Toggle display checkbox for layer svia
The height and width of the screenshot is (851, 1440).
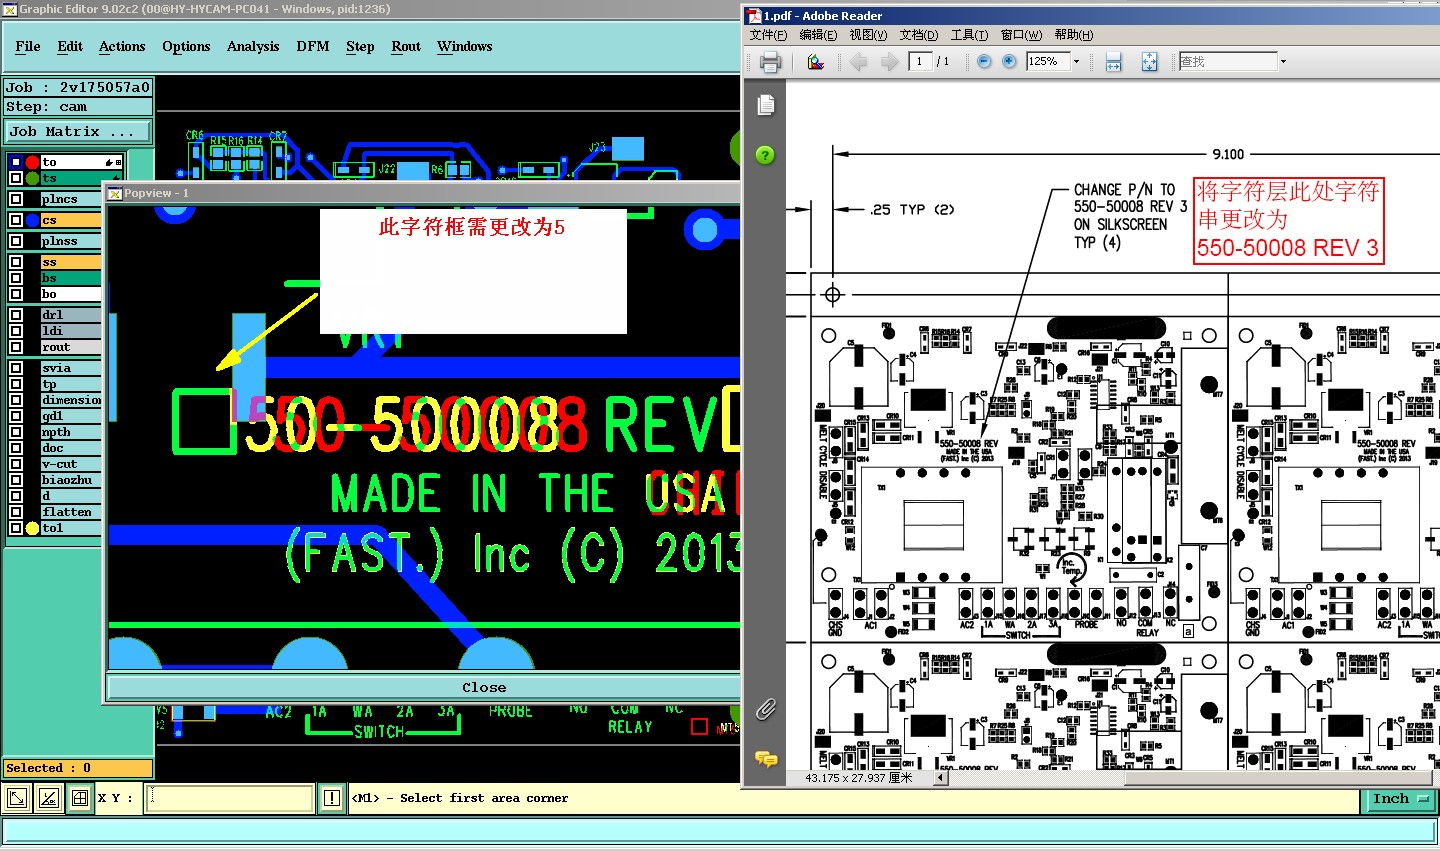(16, 368)
